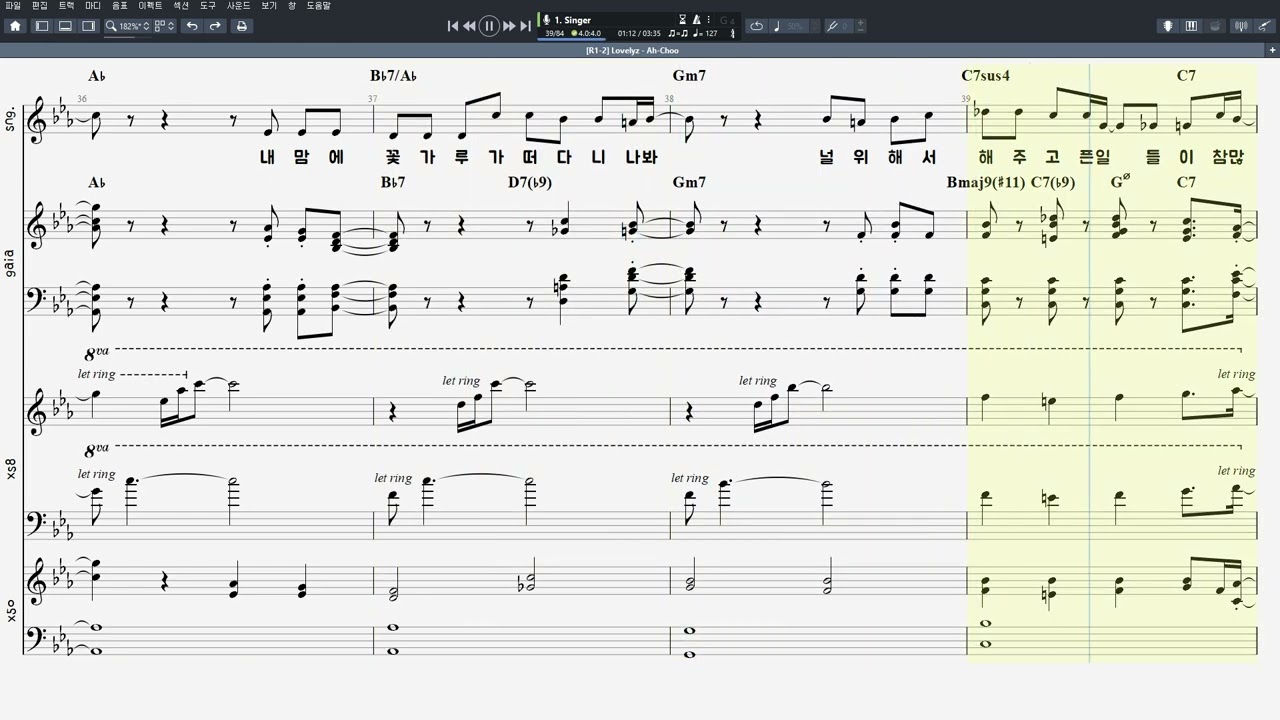The image size is (1280, 720).
Task: Open the 보기 menu
Action: [x=269, y=6]
